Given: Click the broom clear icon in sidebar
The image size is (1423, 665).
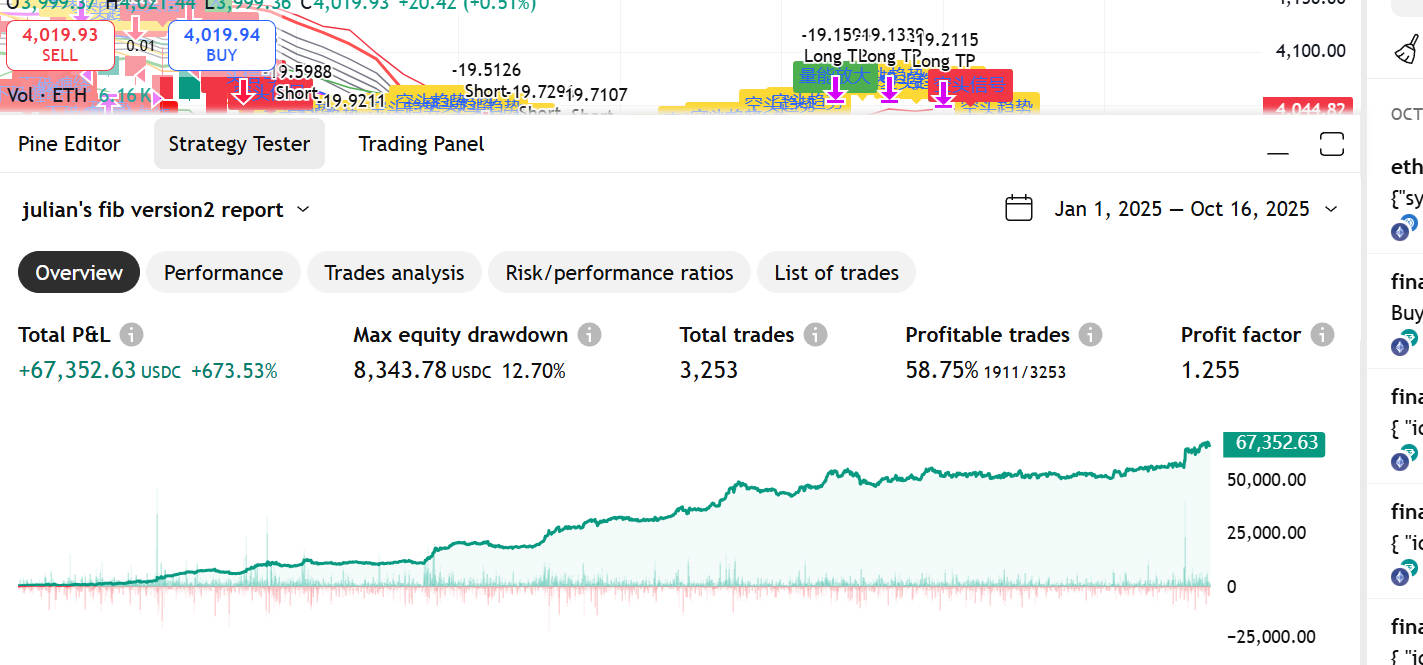Looking at the screenshot, I should 1407,49.
